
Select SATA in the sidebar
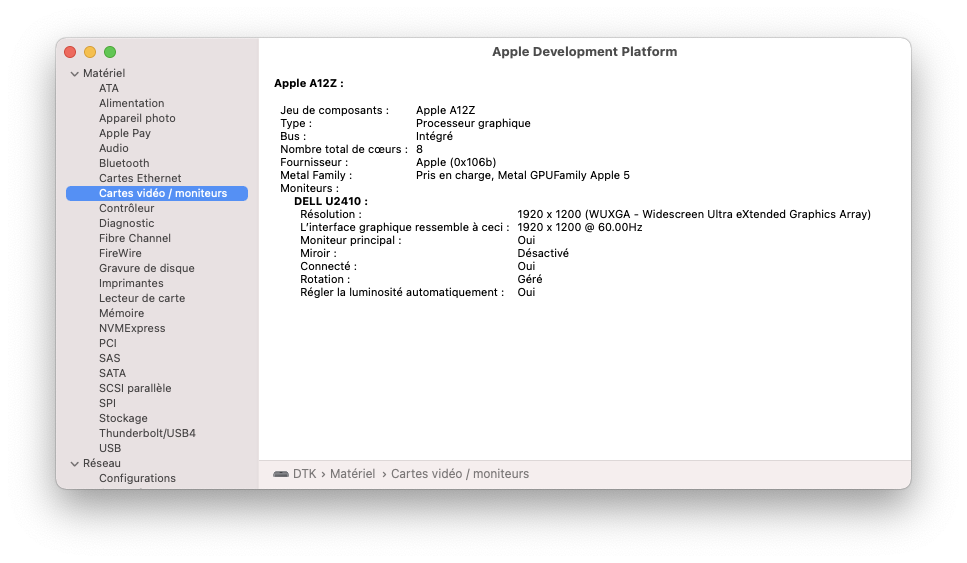pos(112,373)
